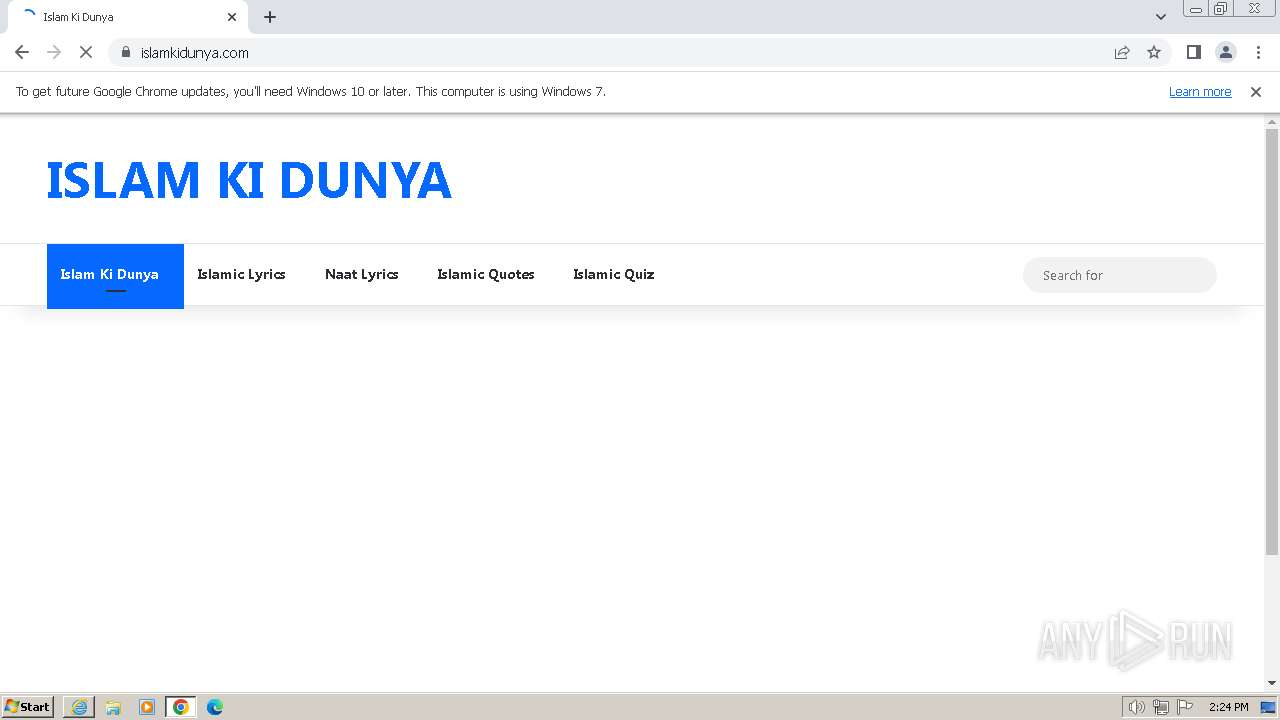Open the media player taskbar icon
The width and height of the screenshot is (1280, 720).
[x=147, y=707]
